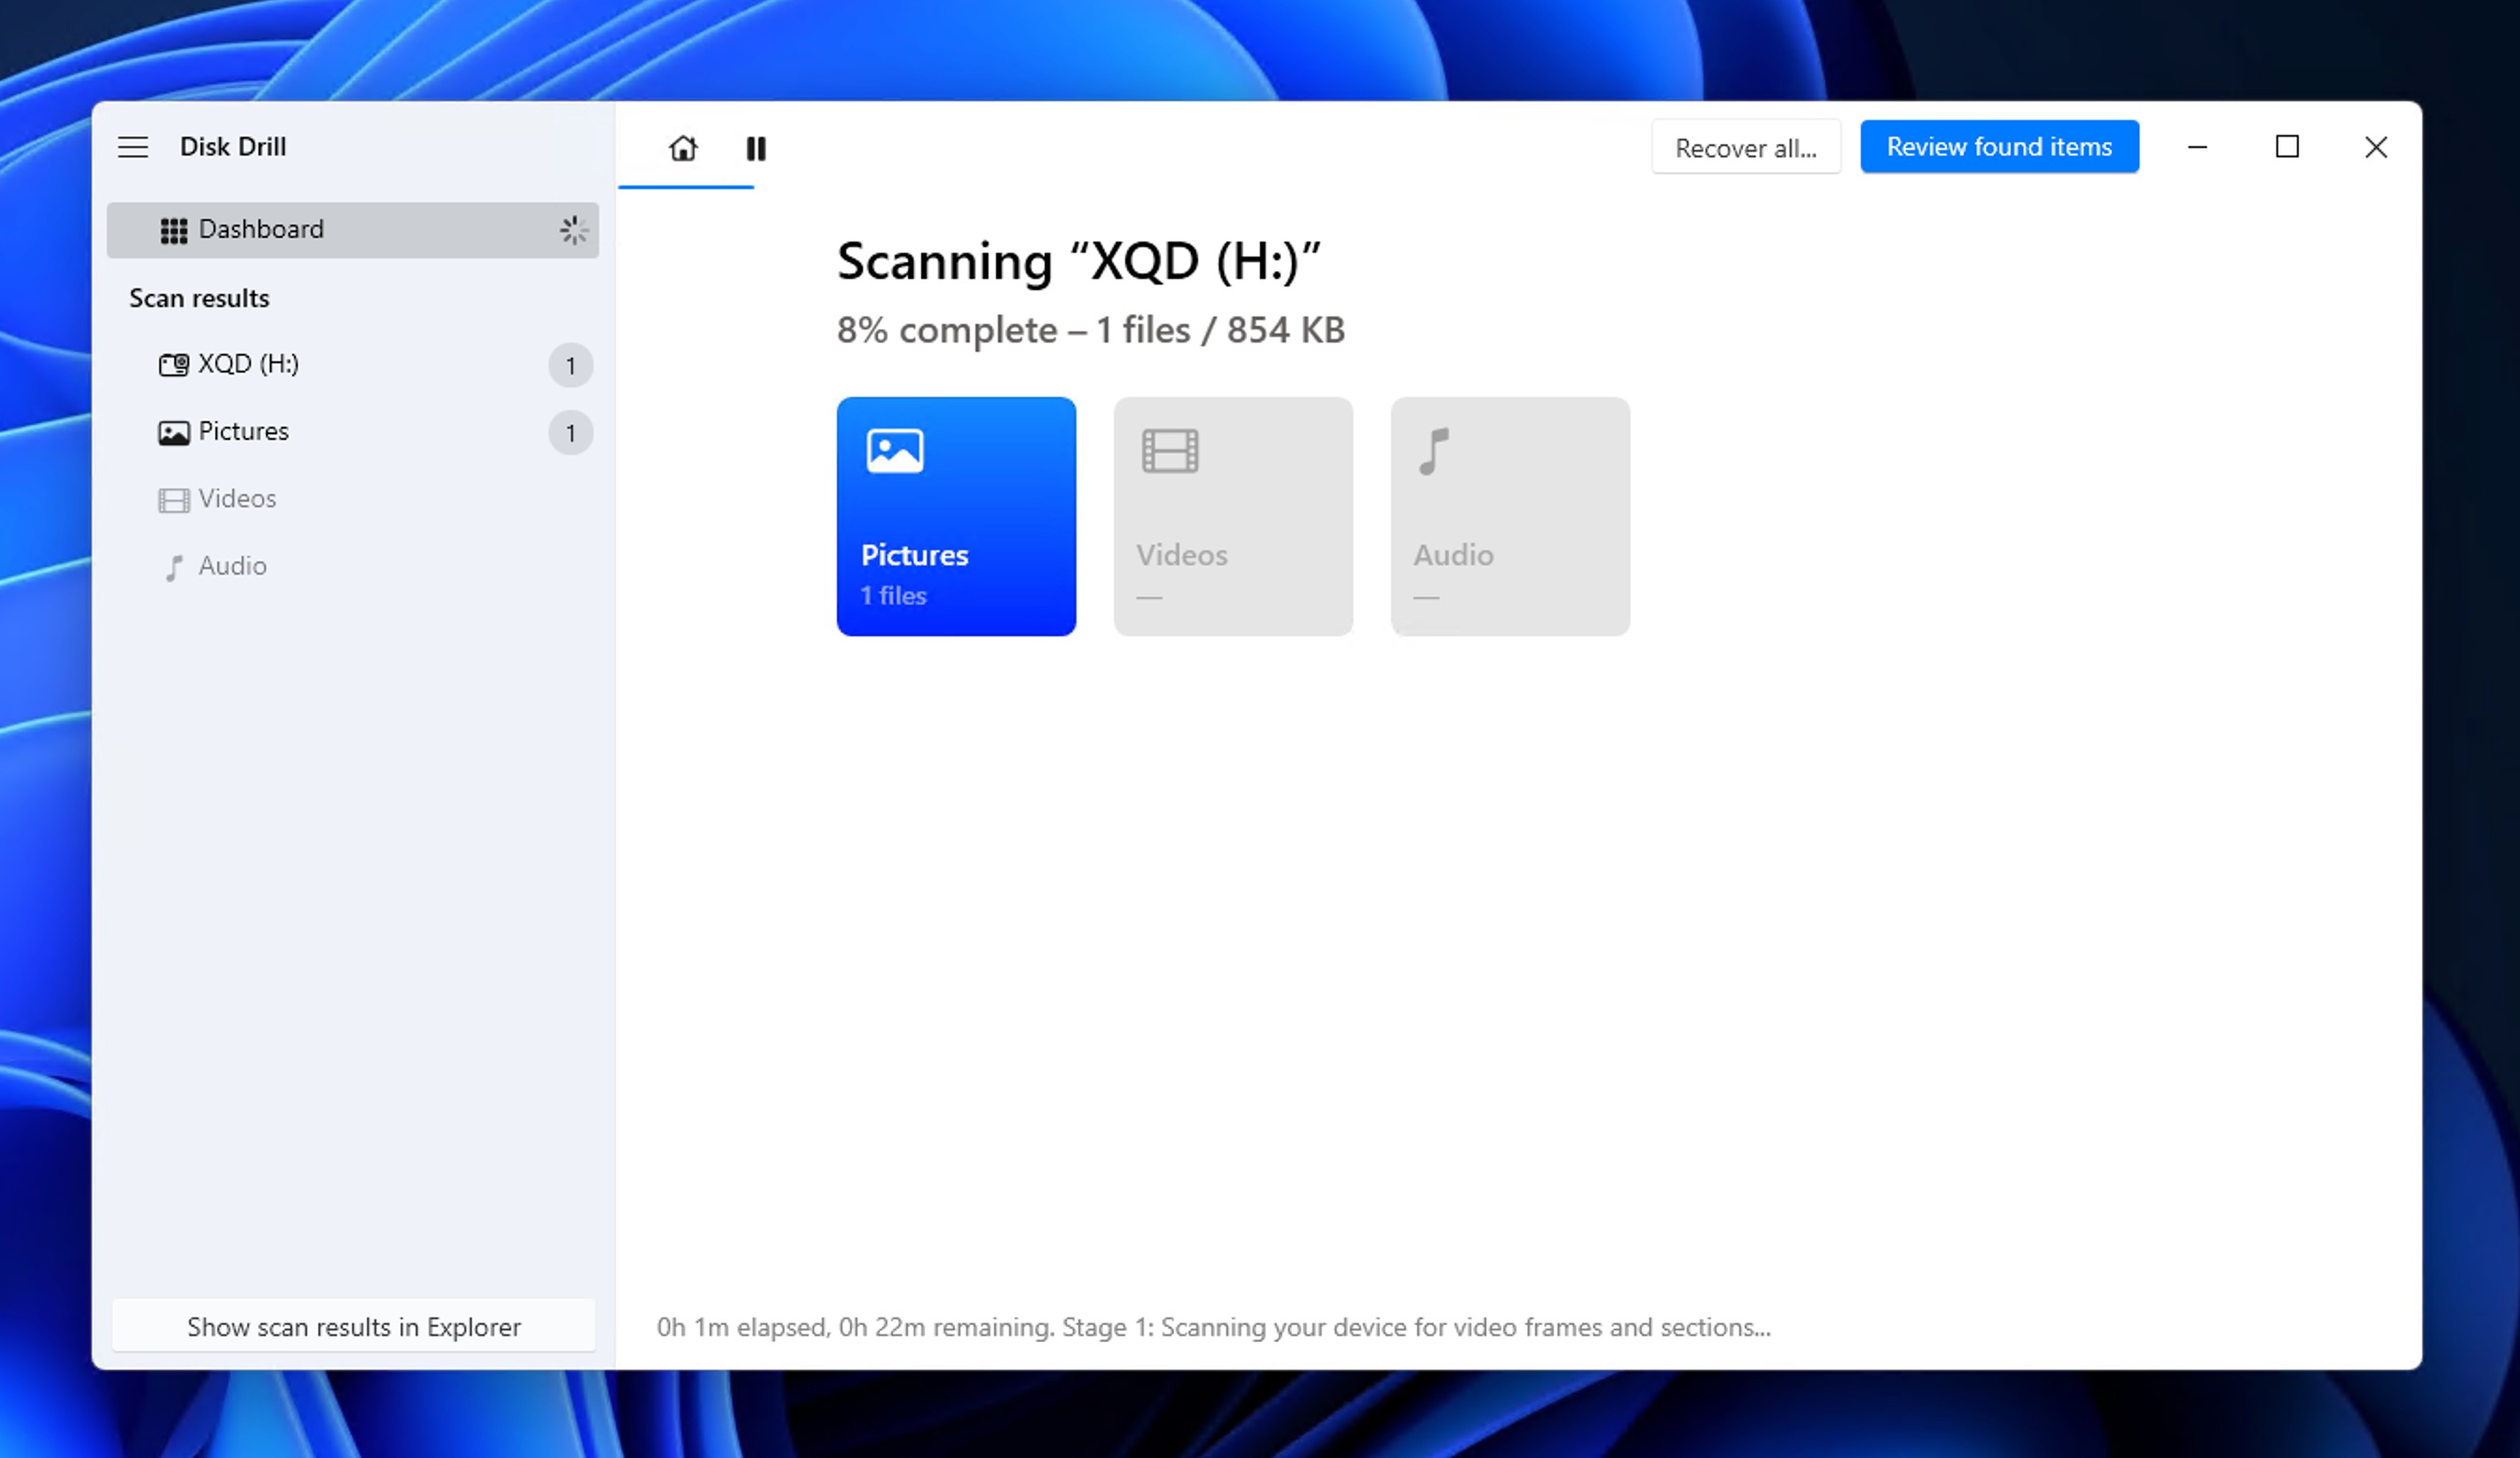The height and width of the screenshot is (1458, 2520).
Task: Click the Pictures tile image icon
Action: tap(893, 450)
